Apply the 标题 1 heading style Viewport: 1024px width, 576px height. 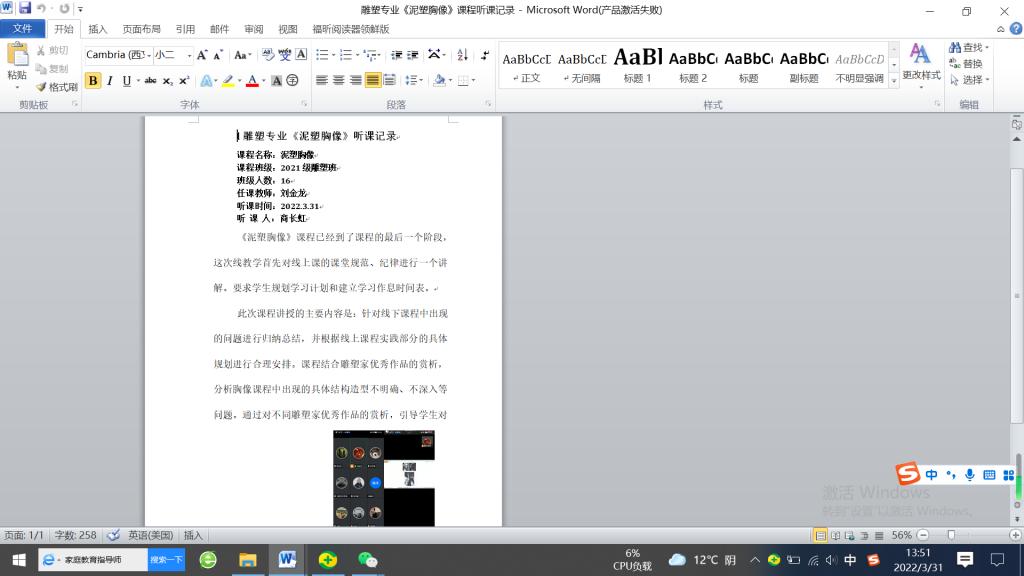637,66
